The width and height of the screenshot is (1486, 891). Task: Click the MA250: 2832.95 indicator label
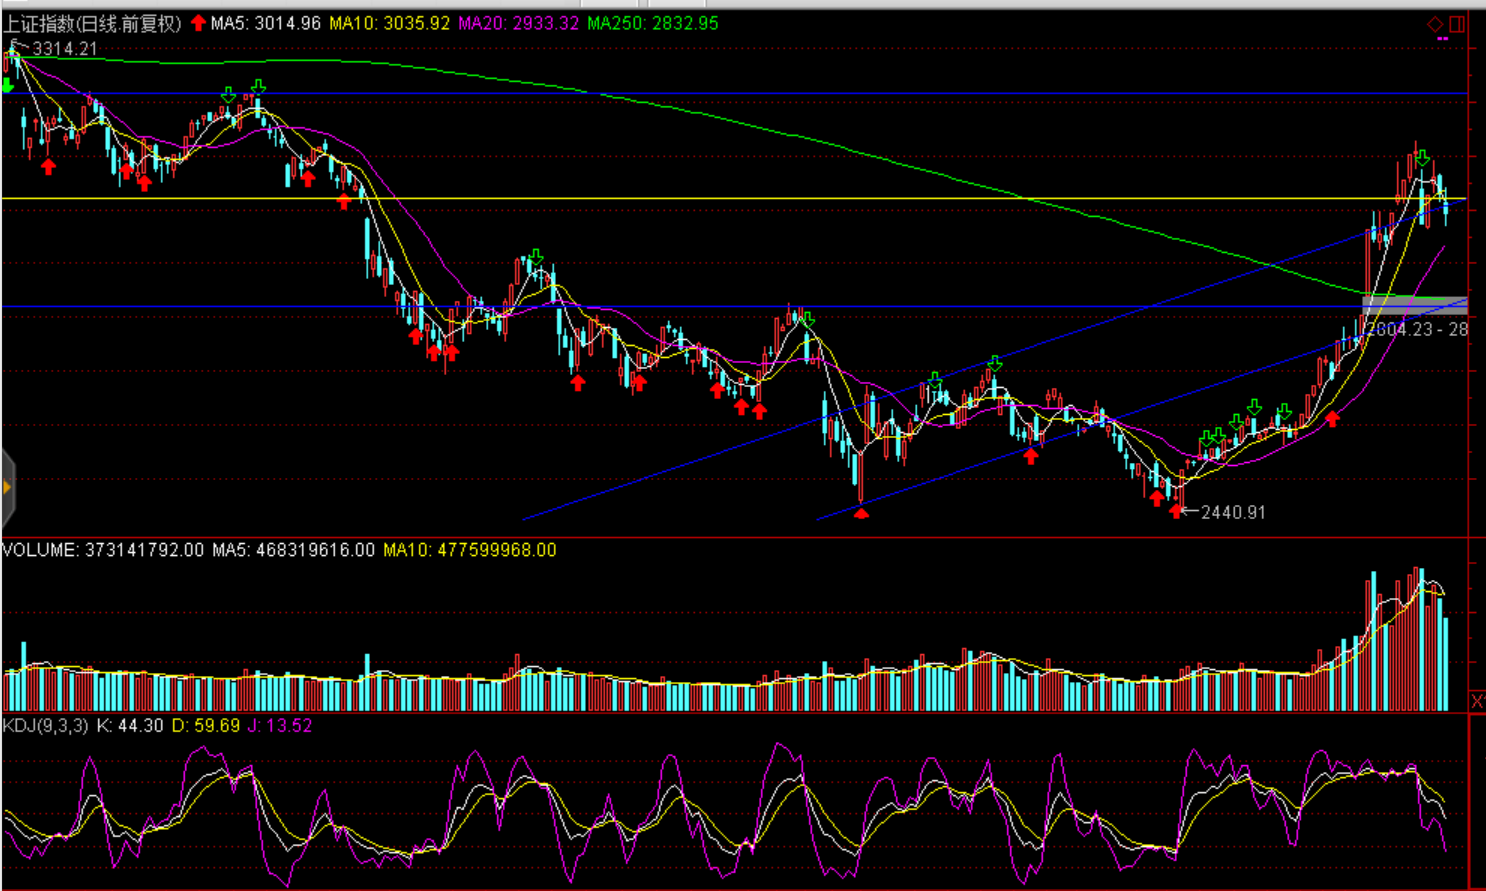[652, 23]
